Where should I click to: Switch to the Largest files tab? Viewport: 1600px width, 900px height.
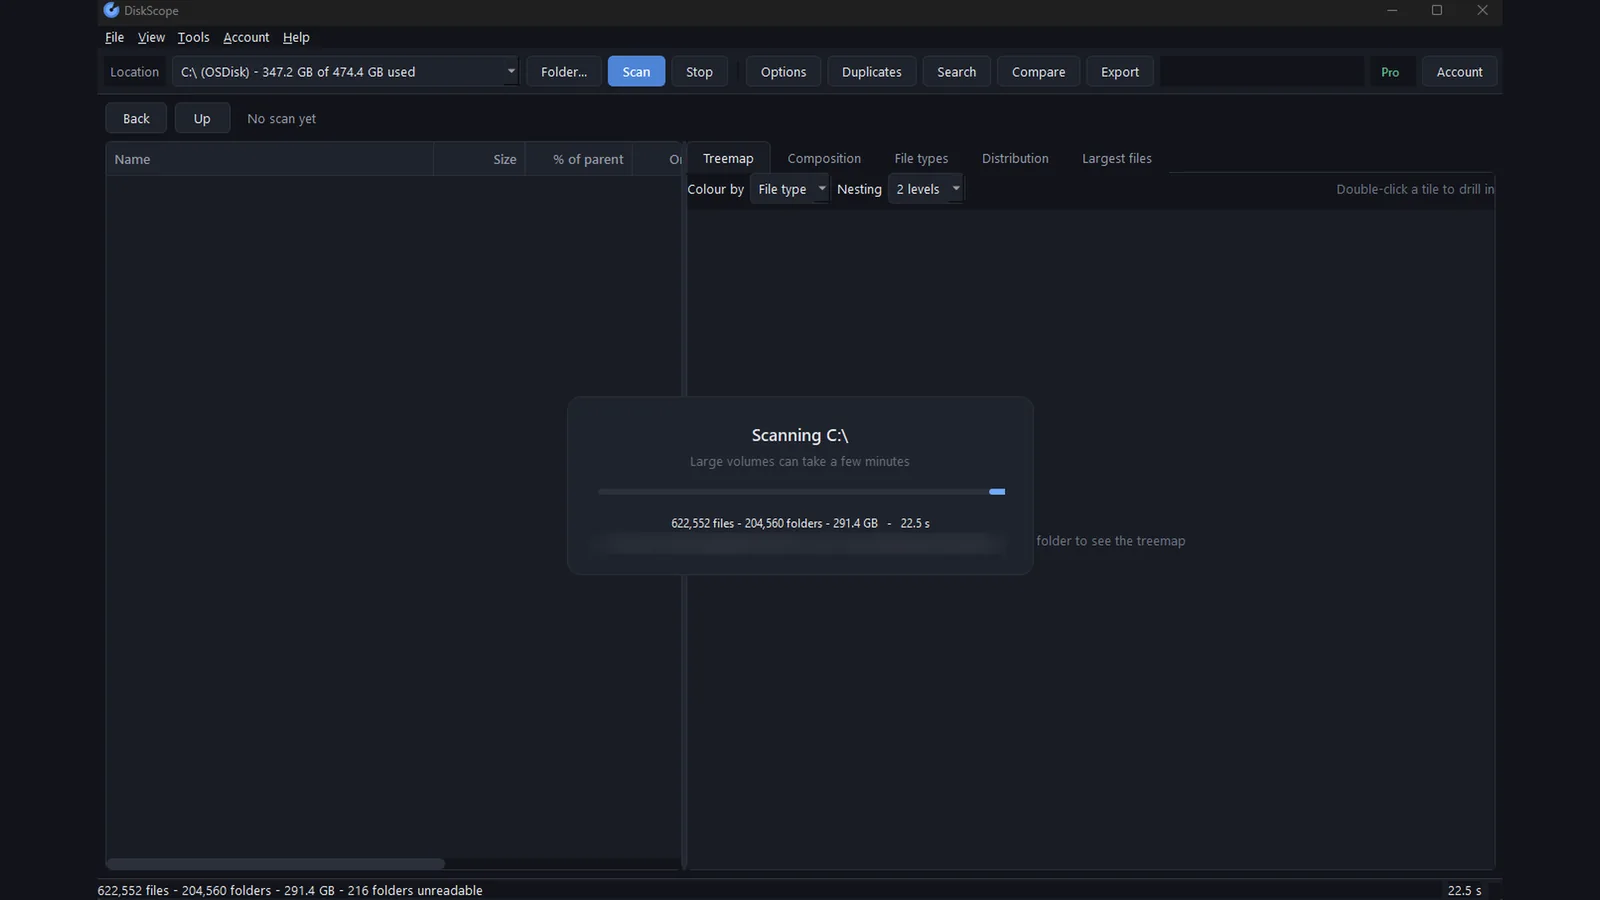point(1117,158)
